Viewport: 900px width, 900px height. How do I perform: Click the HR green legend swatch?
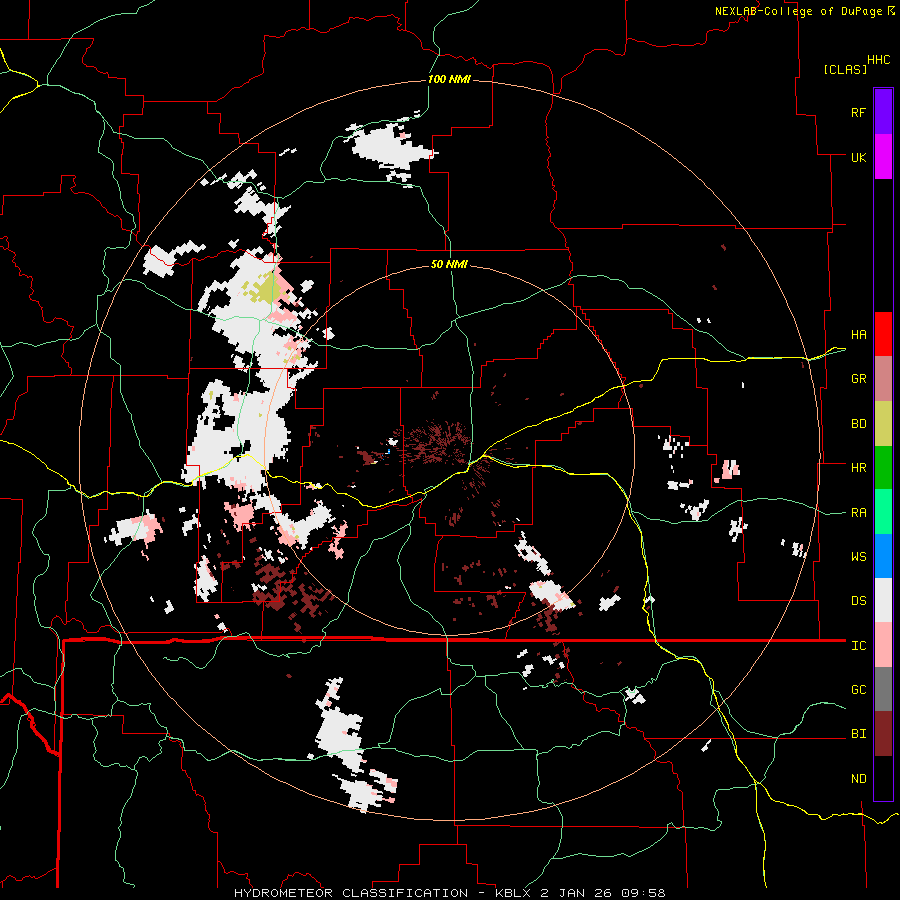[883, 468]
